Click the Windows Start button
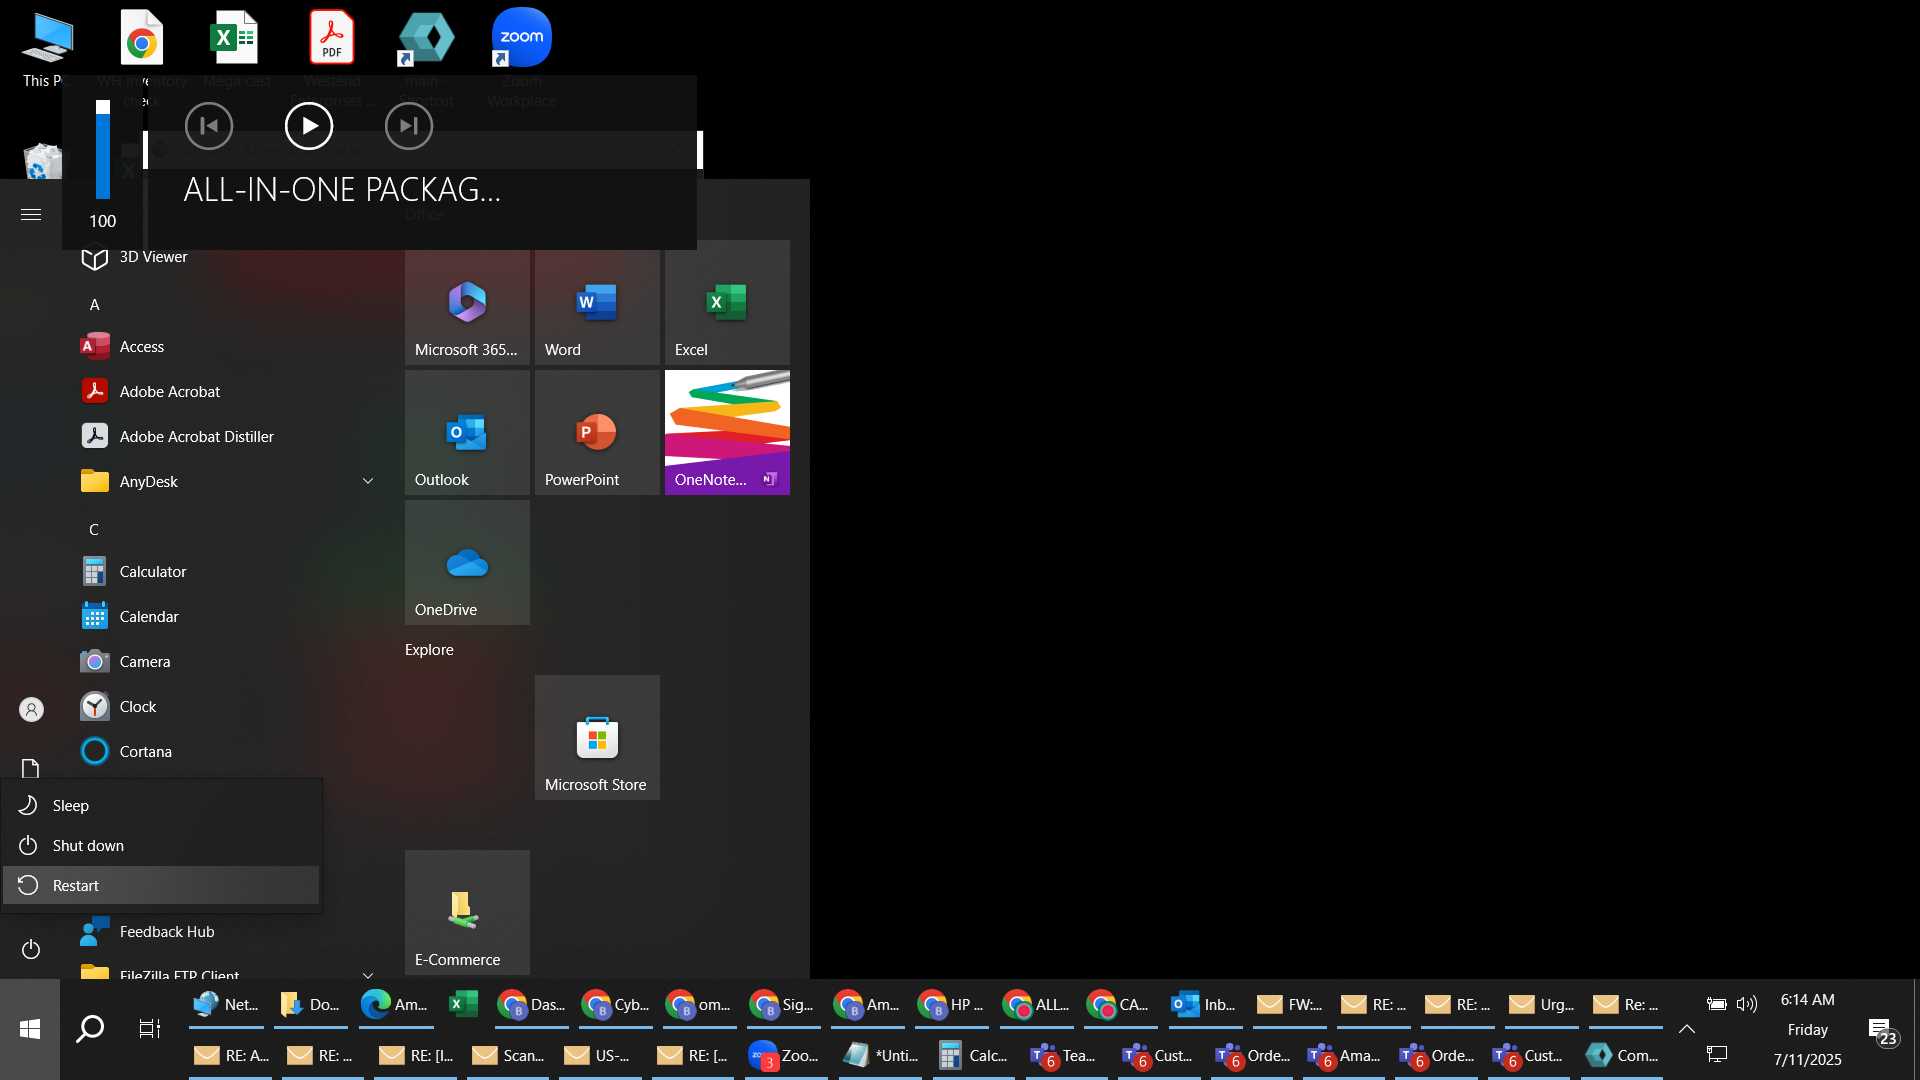 coord(30,1029)
